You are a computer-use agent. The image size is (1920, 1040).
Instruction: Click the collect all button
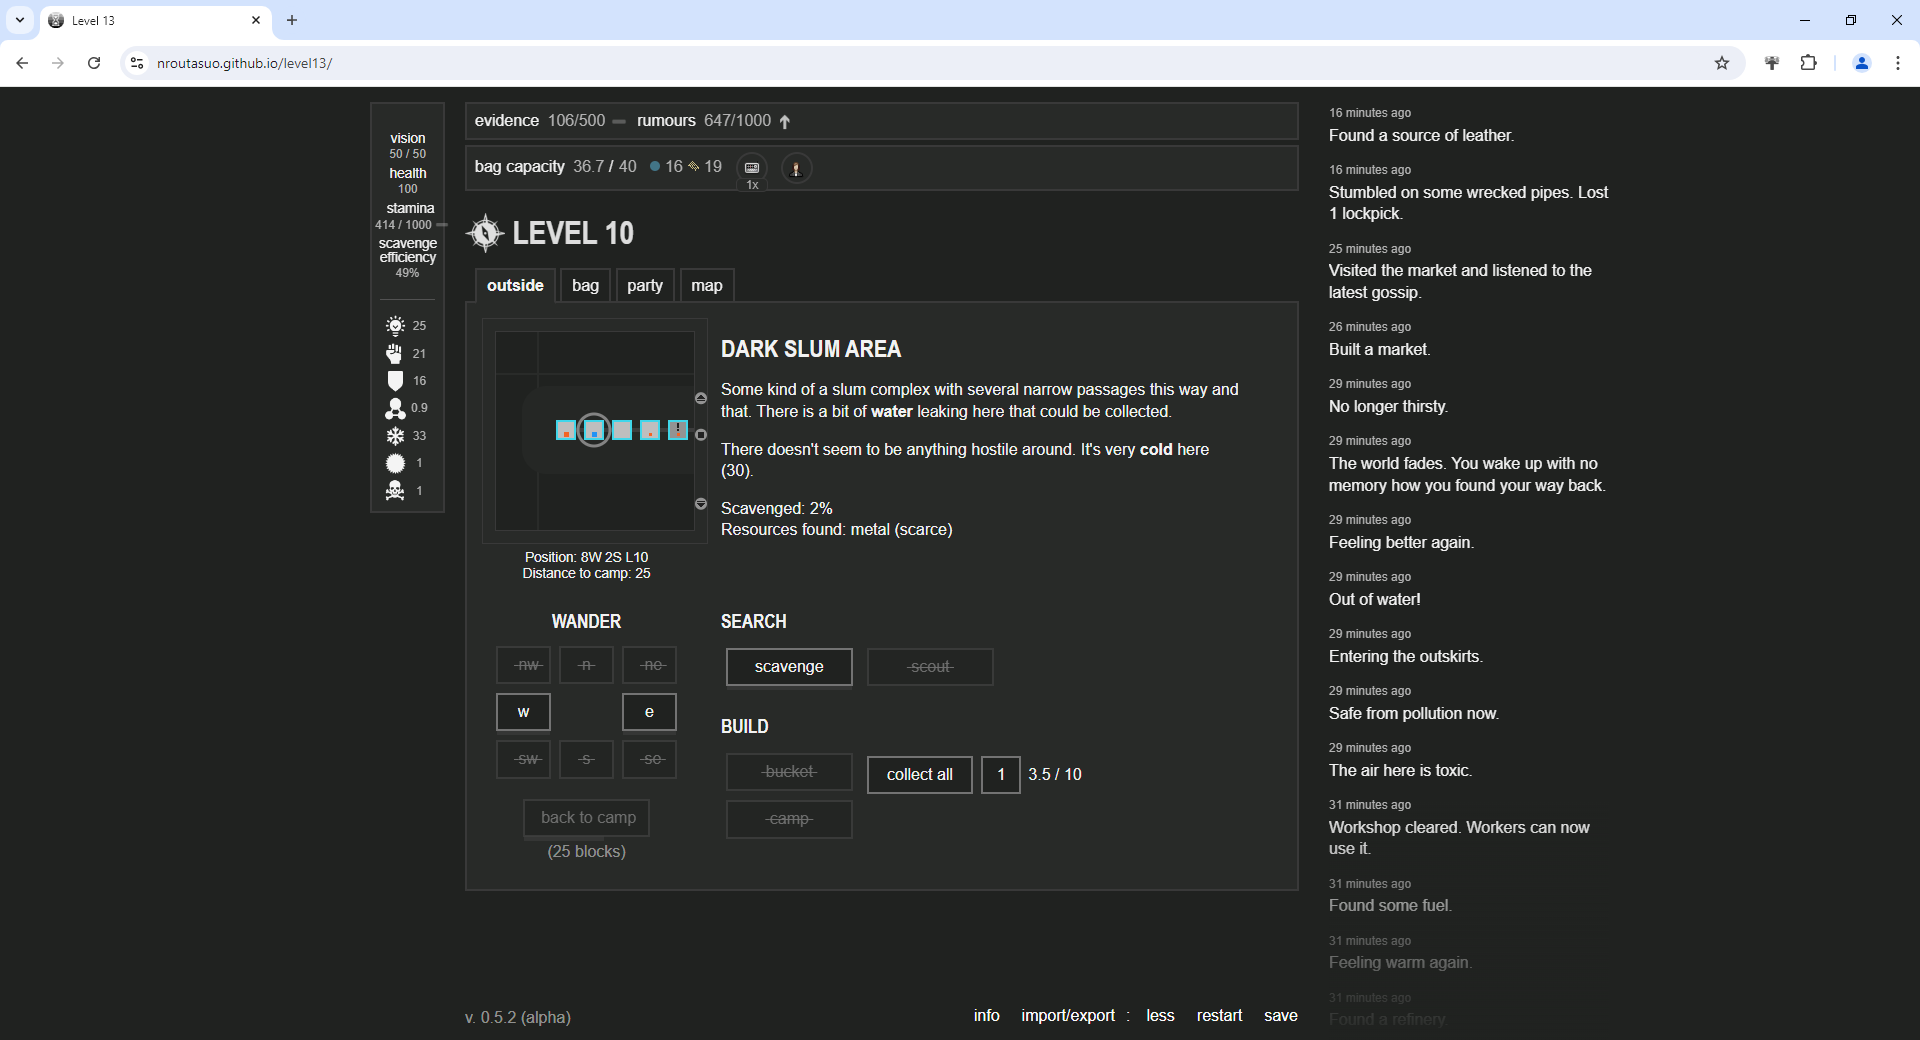pos(920,775)
